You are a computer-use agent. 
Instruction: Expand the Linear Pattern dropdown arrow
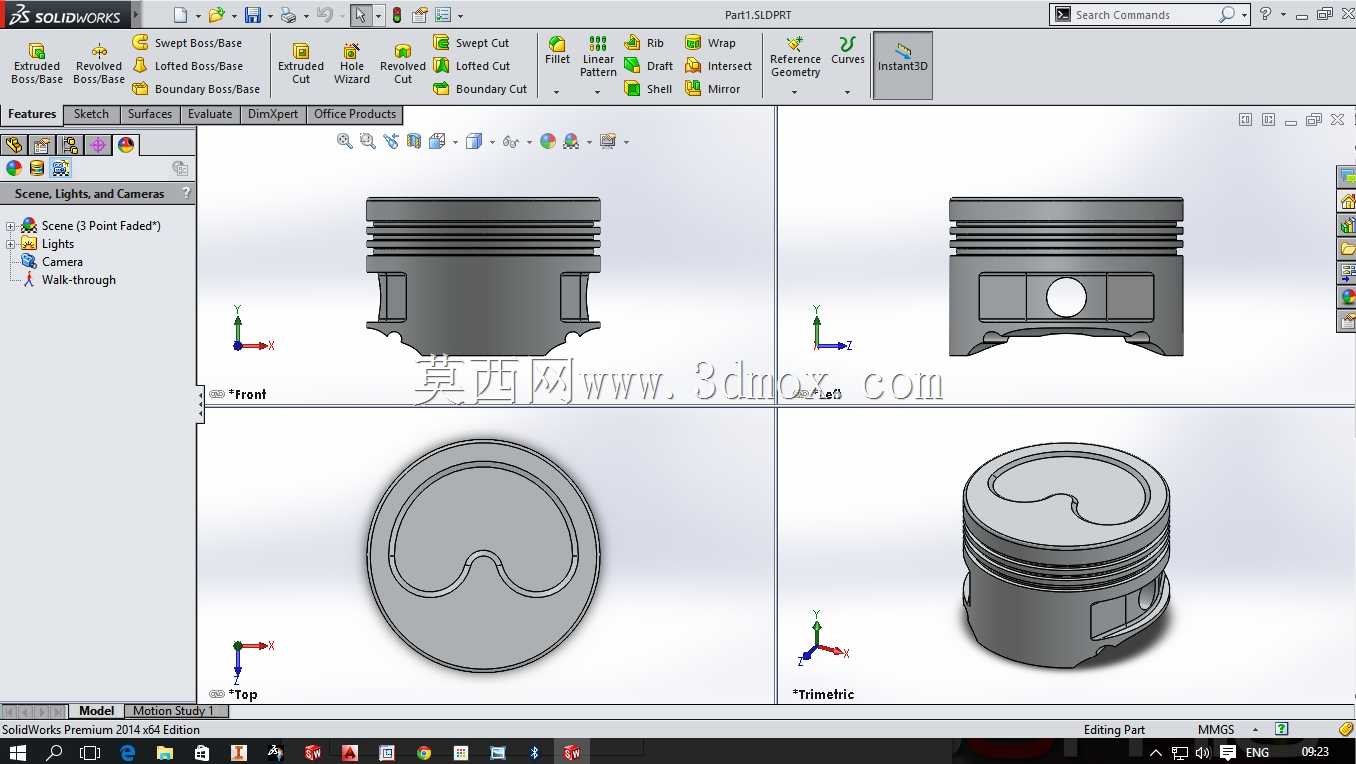(598, 92)
